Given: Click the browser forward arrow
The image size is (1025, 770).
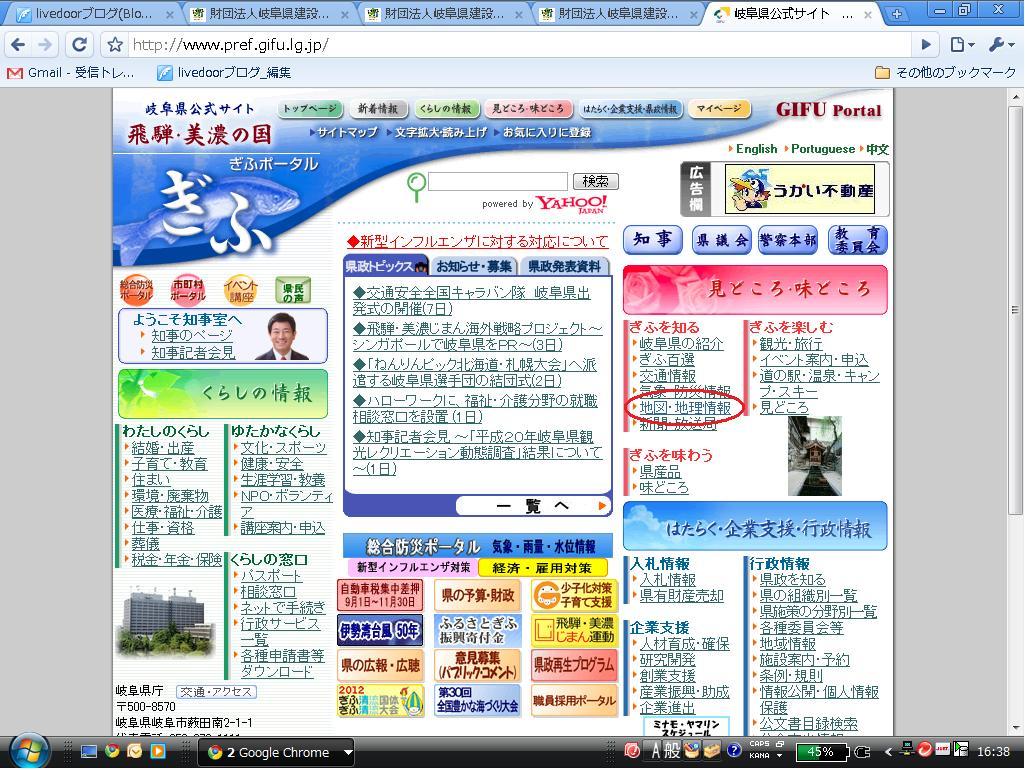Looking at the screenshot, I should click(x=45, y=44).
